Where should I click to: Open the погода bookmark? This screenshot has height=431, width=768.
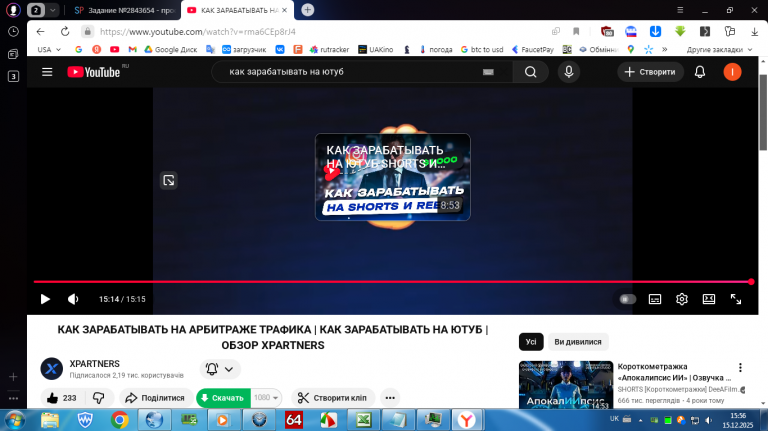[x=436, y=49]
